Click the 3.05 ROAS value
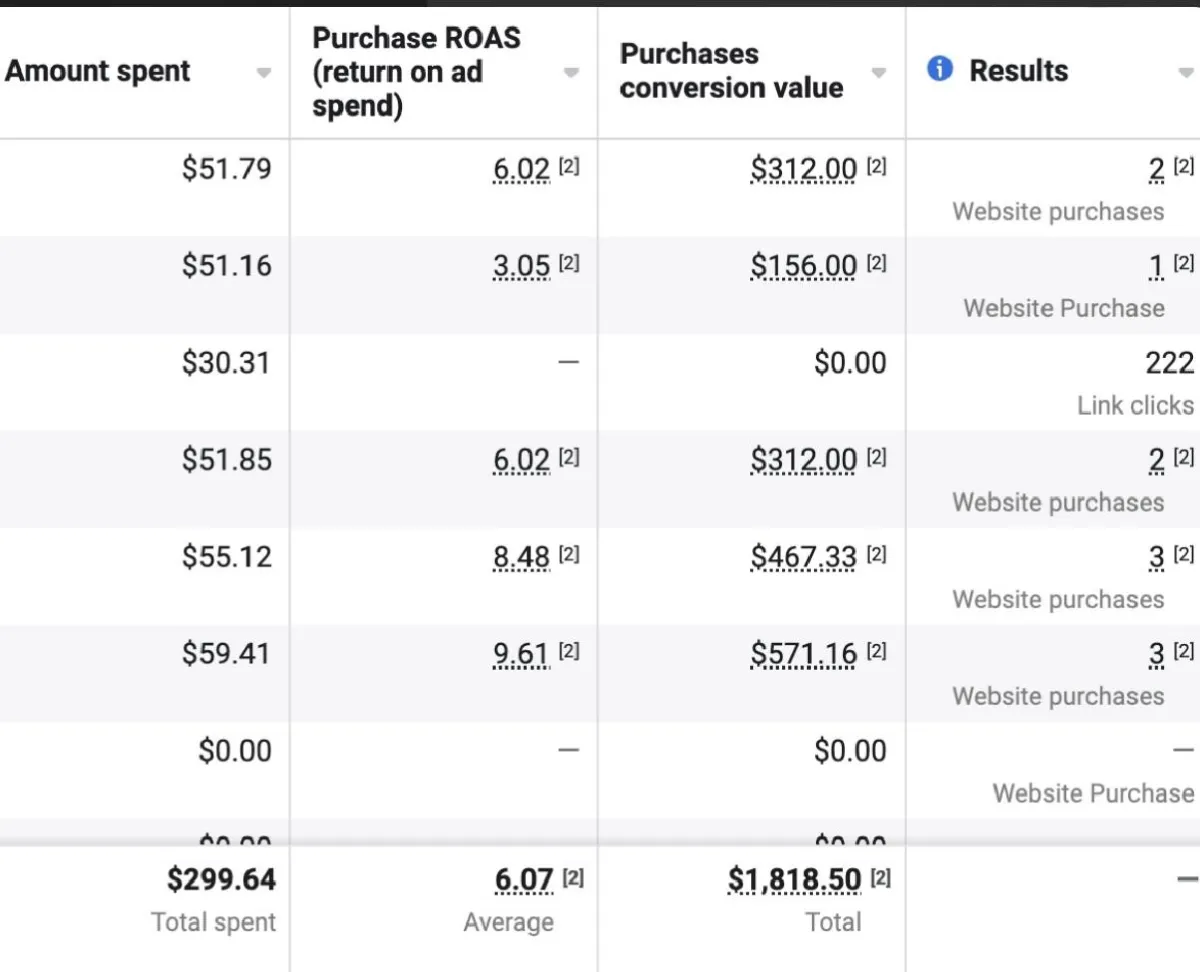Screen dimensions: 1200x972 click(521, 267)
